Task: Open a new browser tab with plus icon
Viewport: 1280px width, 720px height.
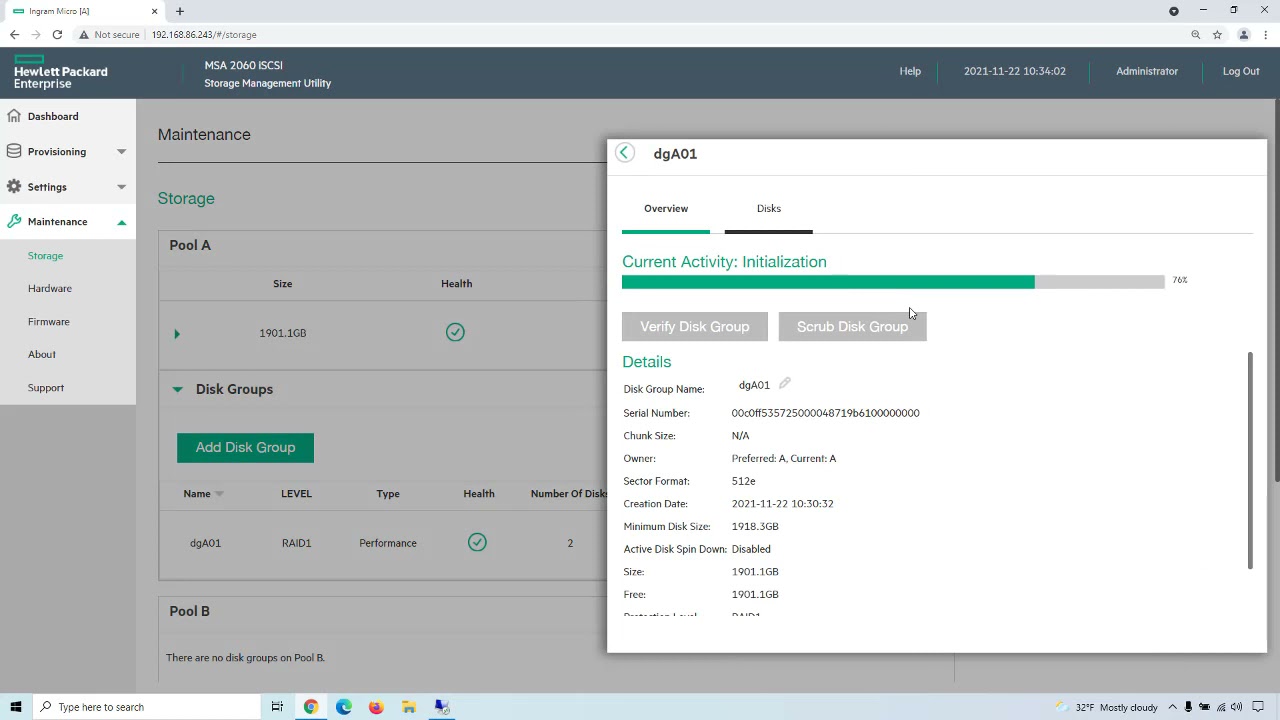Action: pyautogui.click(x=180, y=11)
